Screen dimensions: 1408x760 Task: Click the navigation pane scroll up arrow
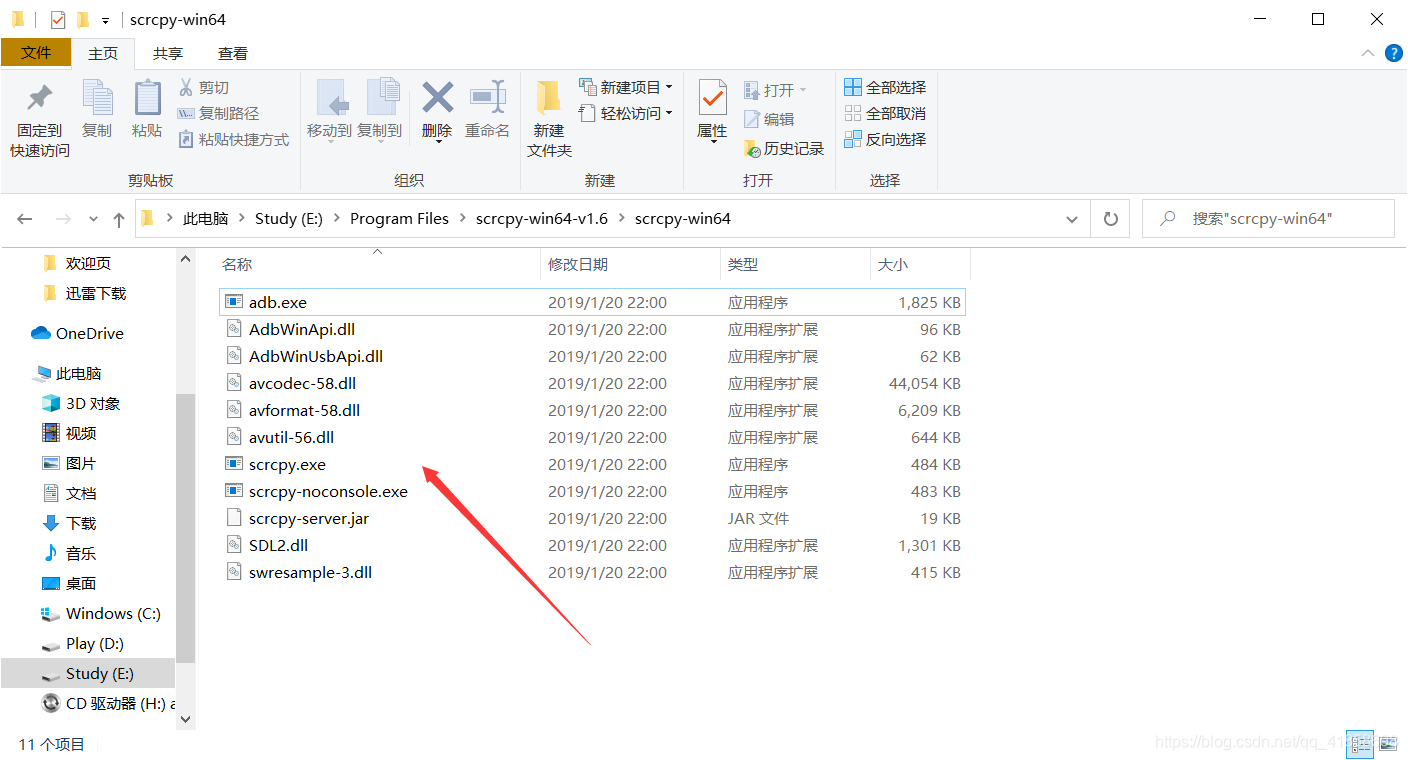point(186,259)
